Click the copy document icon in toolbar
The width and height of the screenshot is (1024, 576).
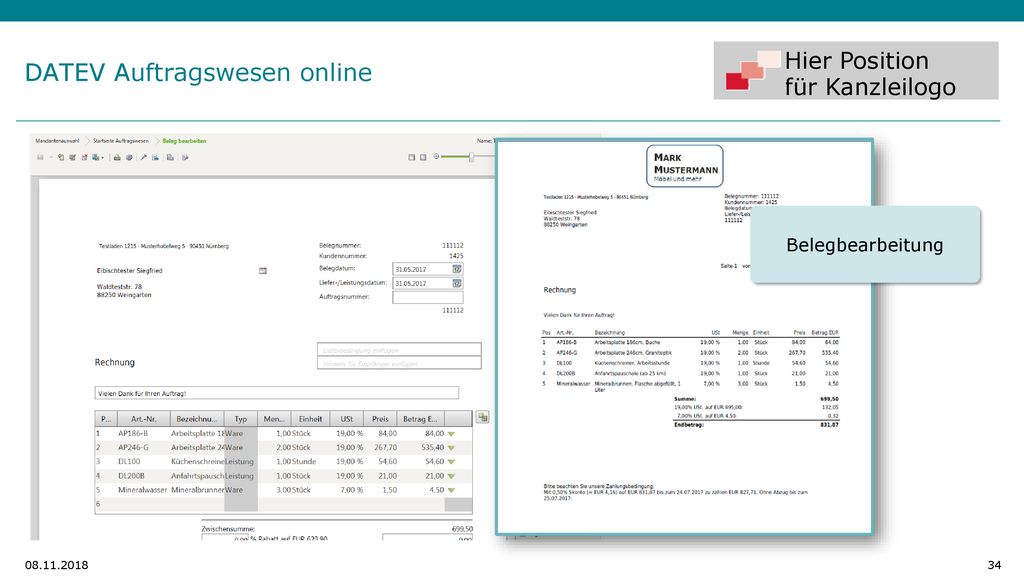170,157
